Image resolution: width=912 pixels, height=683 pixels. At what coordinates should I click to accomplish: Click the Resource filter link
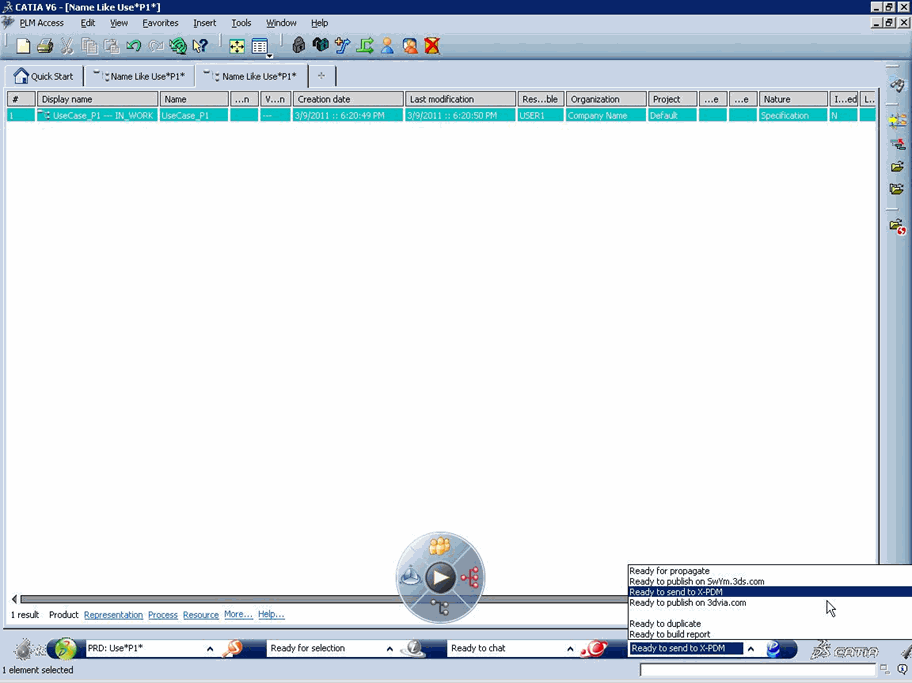pos(201,615)
